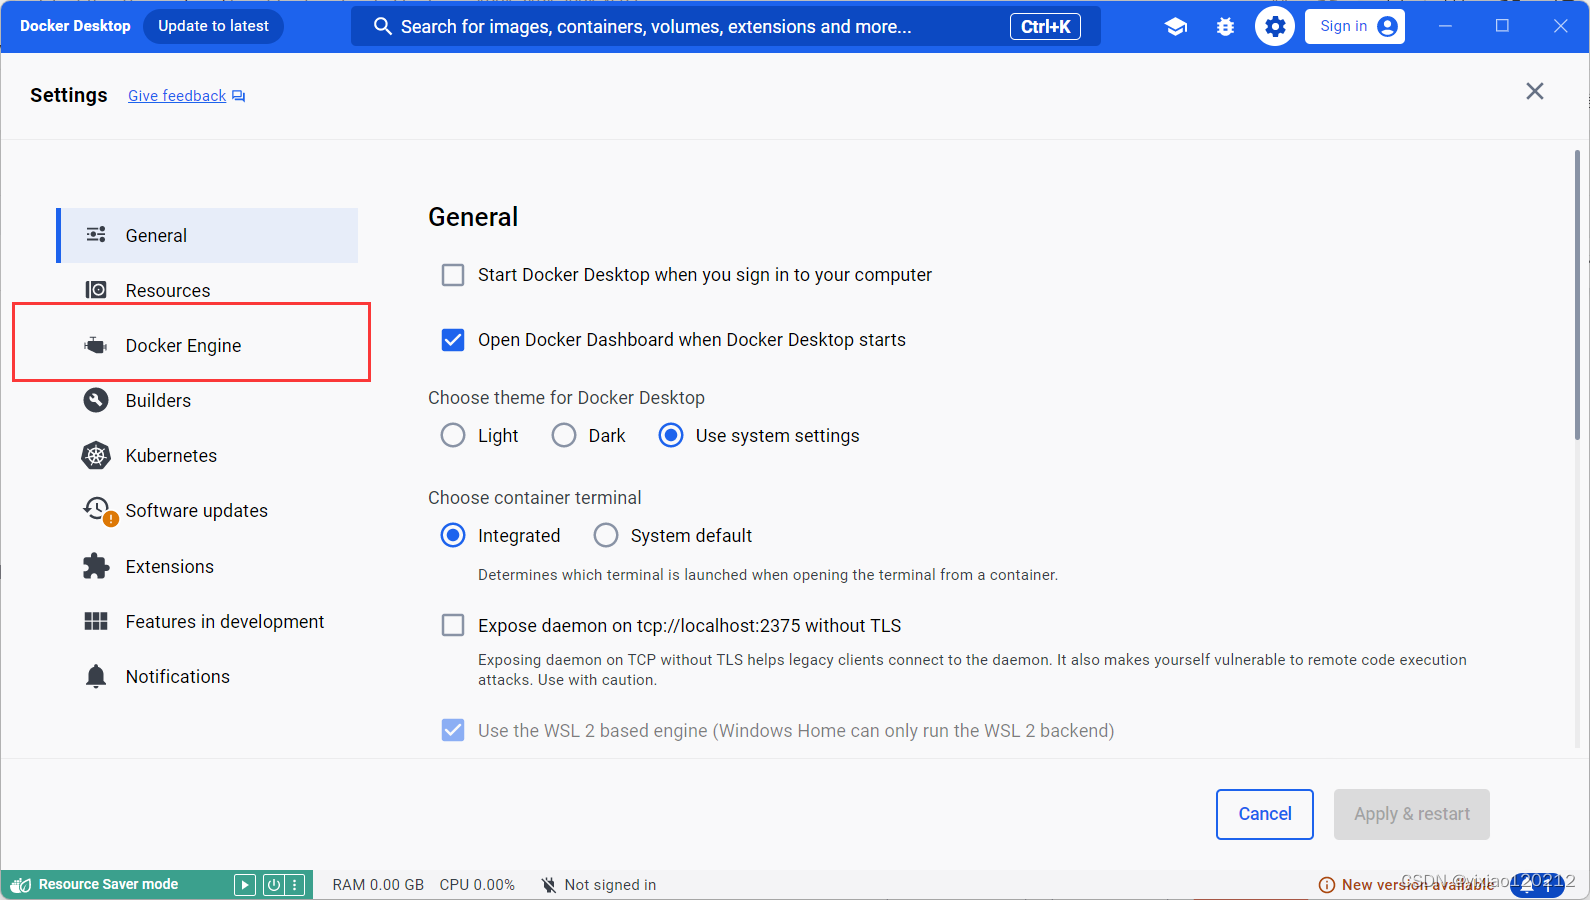Click the Cancel button
The width and height of the screenshot is (1590, 900).
[1265, 814]
